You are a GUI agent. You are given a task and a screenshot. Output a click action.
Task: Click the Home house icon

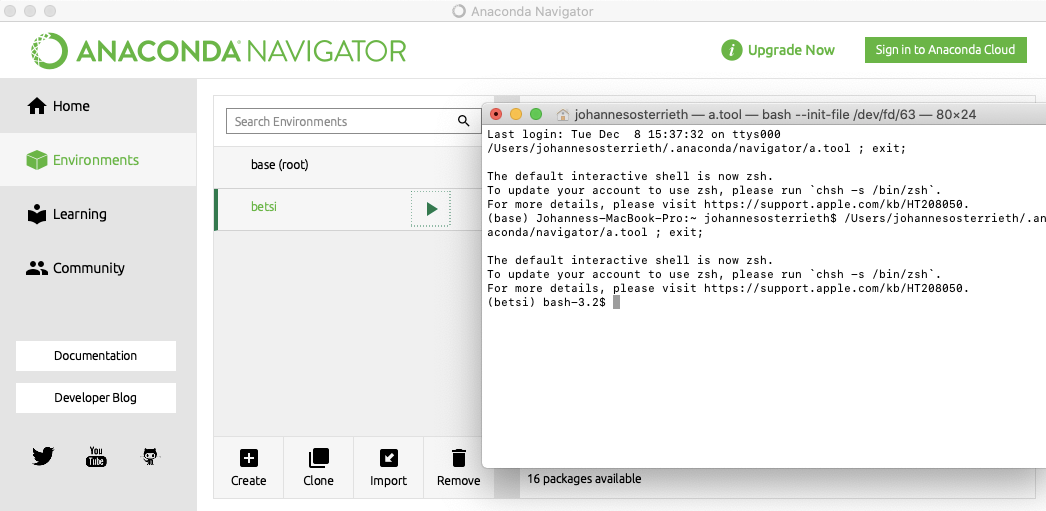(36, 105)
